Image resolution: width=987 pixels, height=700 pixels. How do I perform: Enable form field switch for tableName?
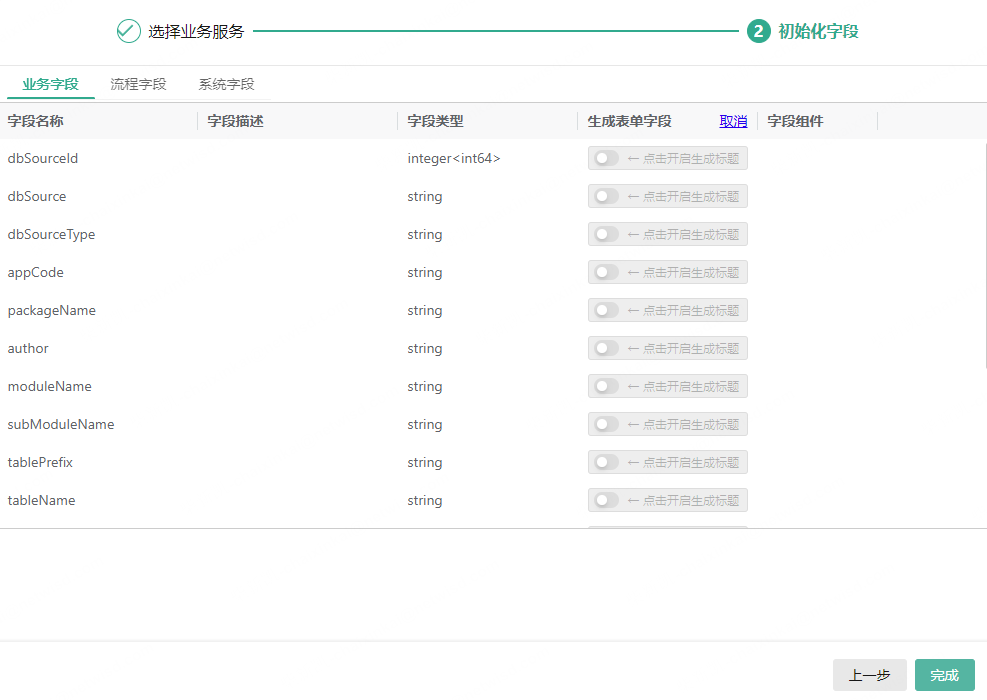(607, 500)
